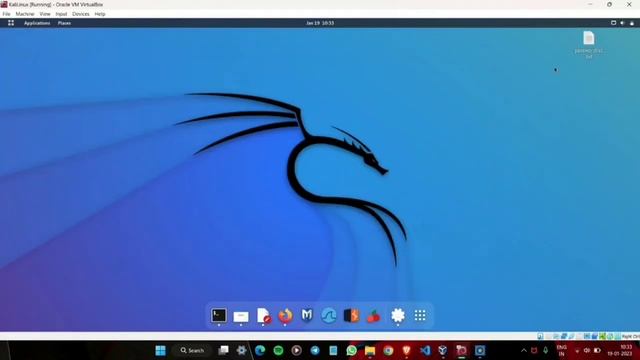Open the battery icon in system tray
This screenshot has width=640, height=360.
(x=597, y=351)
